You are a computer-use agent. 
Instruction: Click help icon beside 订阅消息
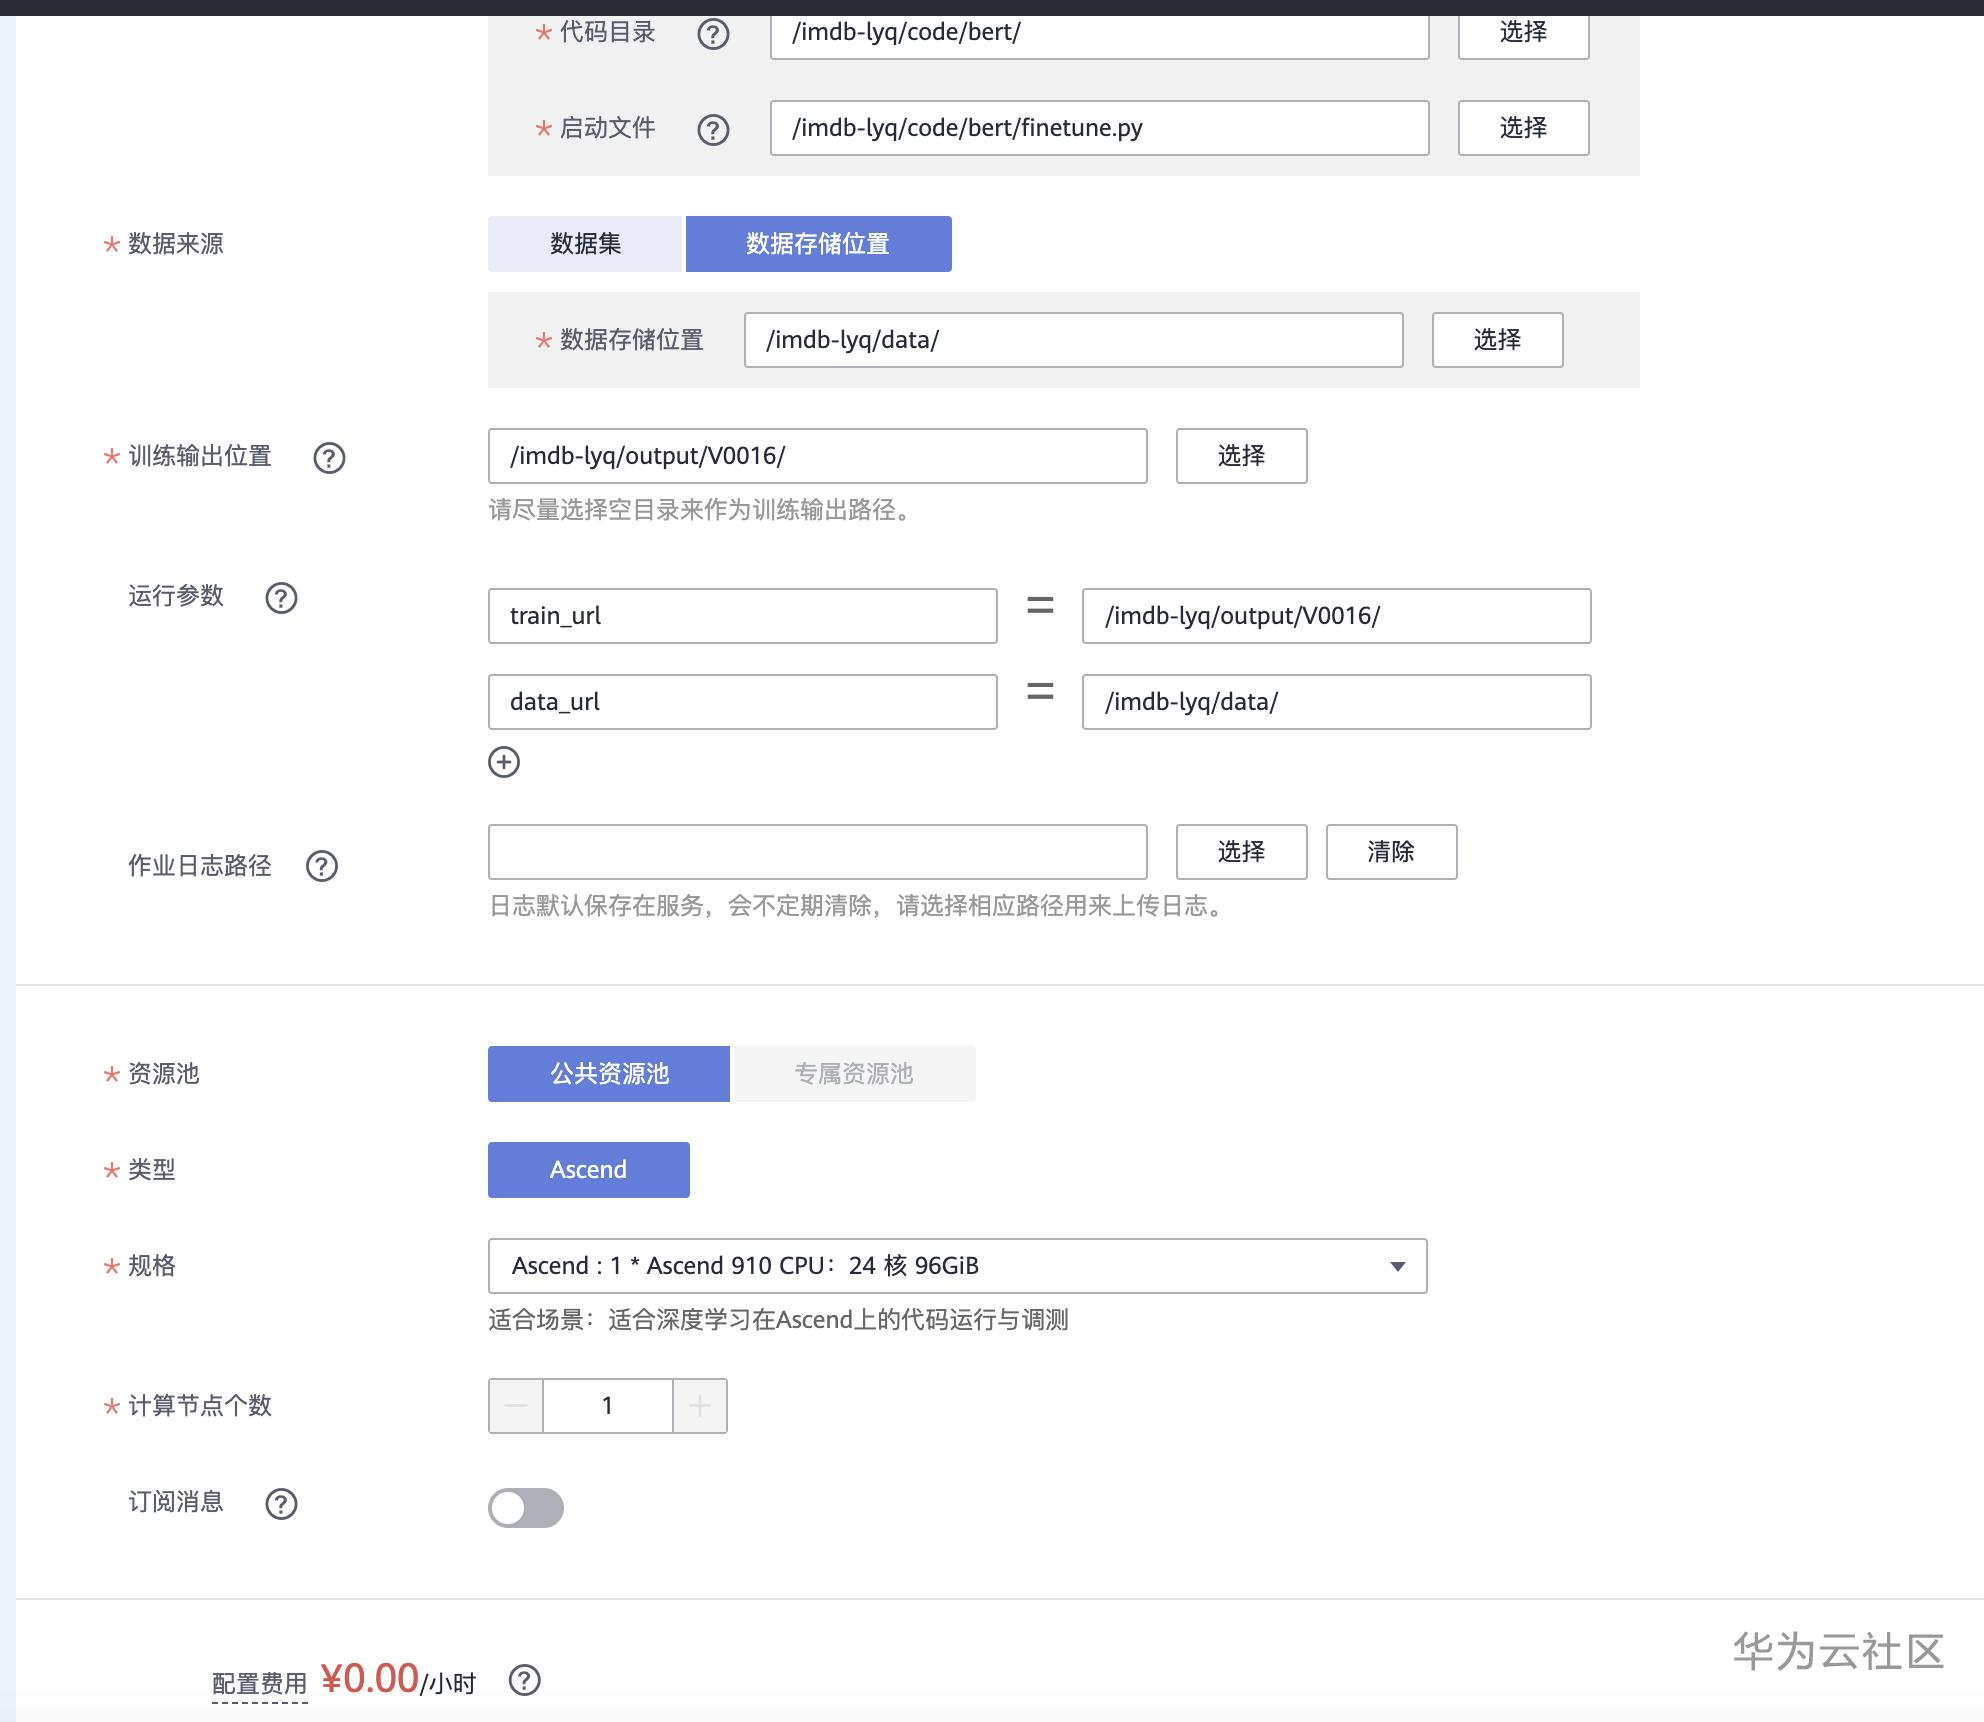tap(281, 1504)
